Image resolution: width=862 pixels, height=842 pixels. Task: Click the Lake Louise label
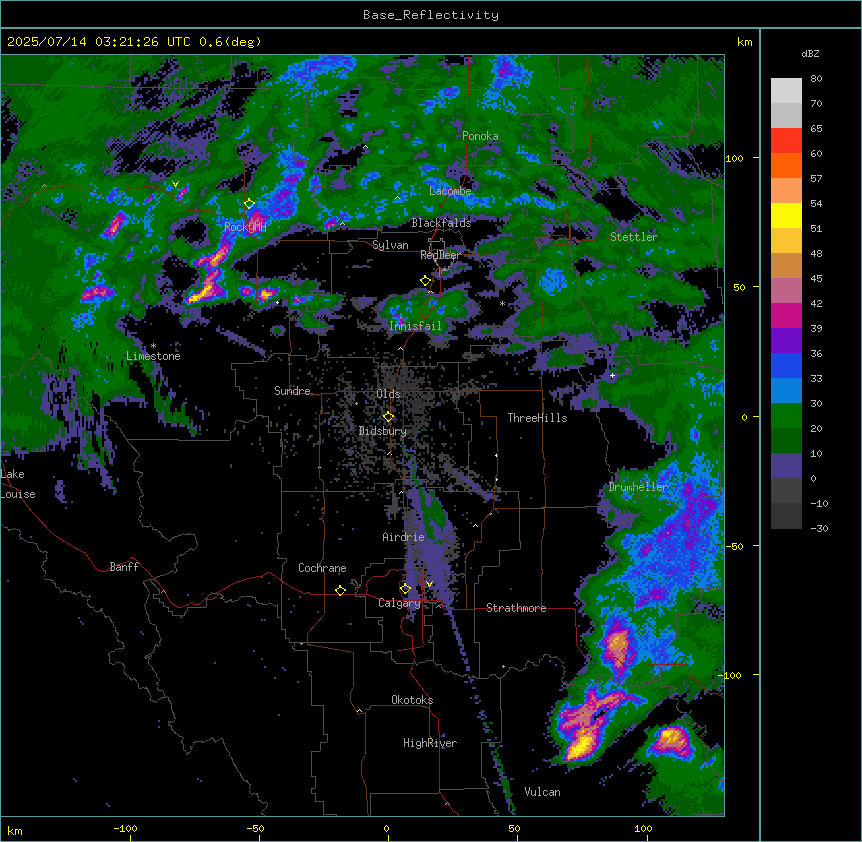pos(18,484)
